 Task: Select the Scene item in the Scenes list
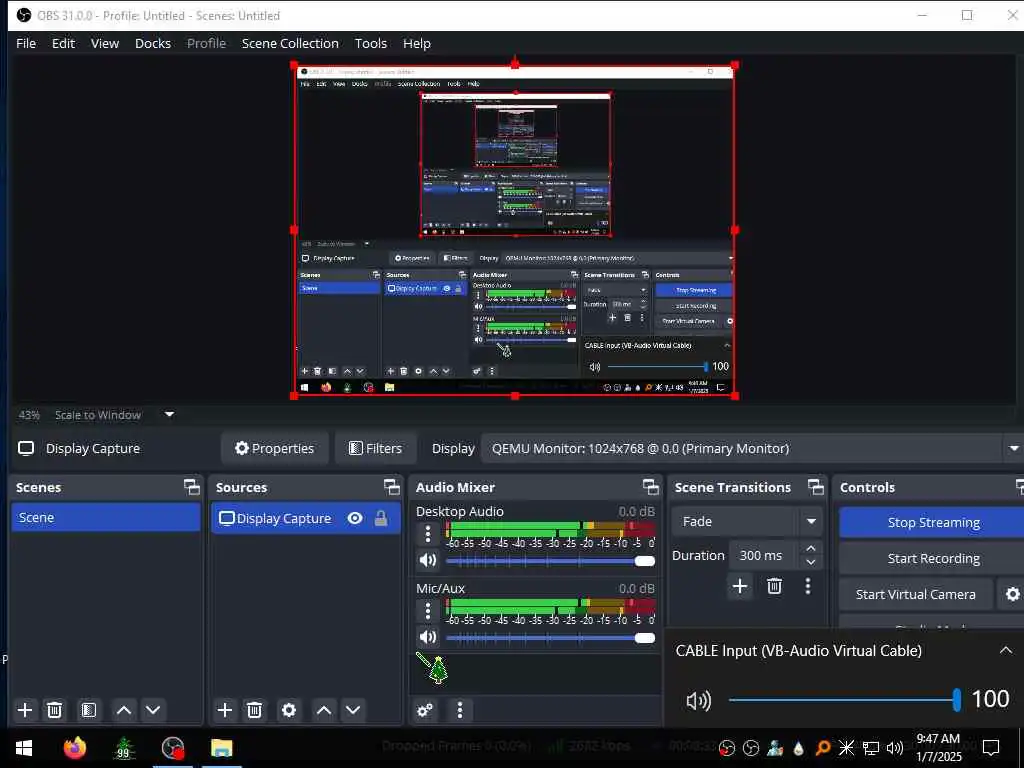click(106, 517)
